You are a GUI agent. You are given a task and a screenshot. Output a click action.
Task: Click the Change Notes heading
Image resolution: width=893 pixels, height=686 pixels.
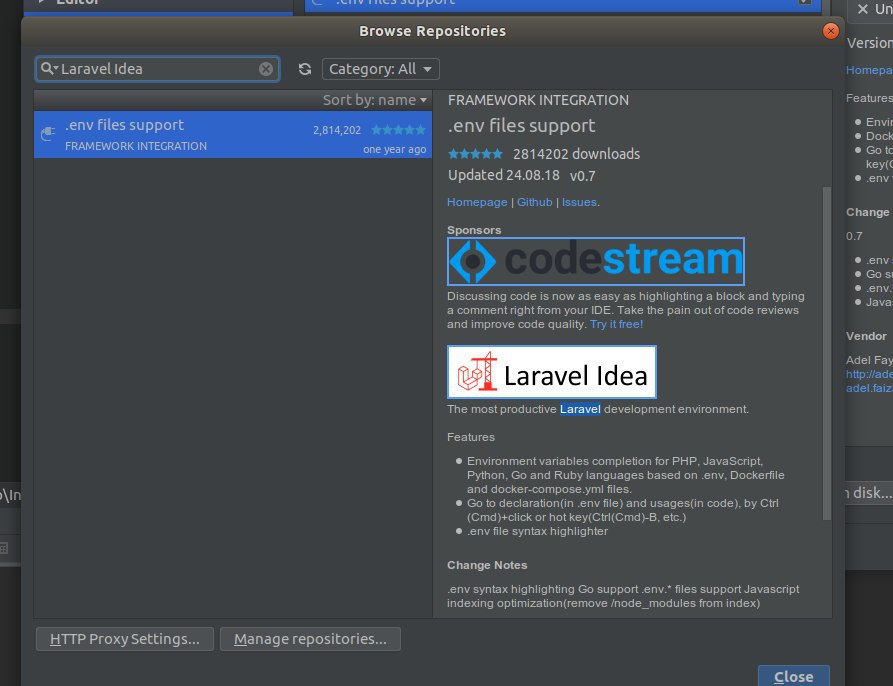[x=487, y=565]
